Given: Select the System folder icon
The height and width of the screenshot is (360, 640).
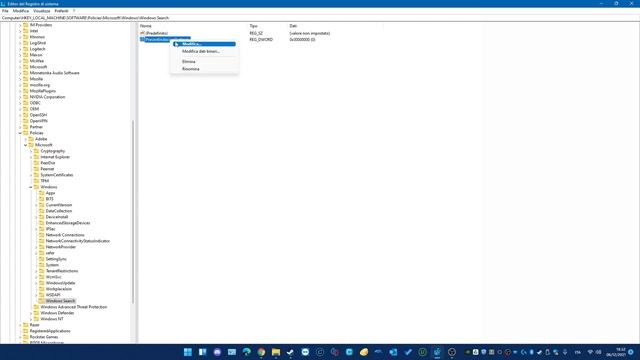Looking at the screenshot, I should [x=41, y=265].
